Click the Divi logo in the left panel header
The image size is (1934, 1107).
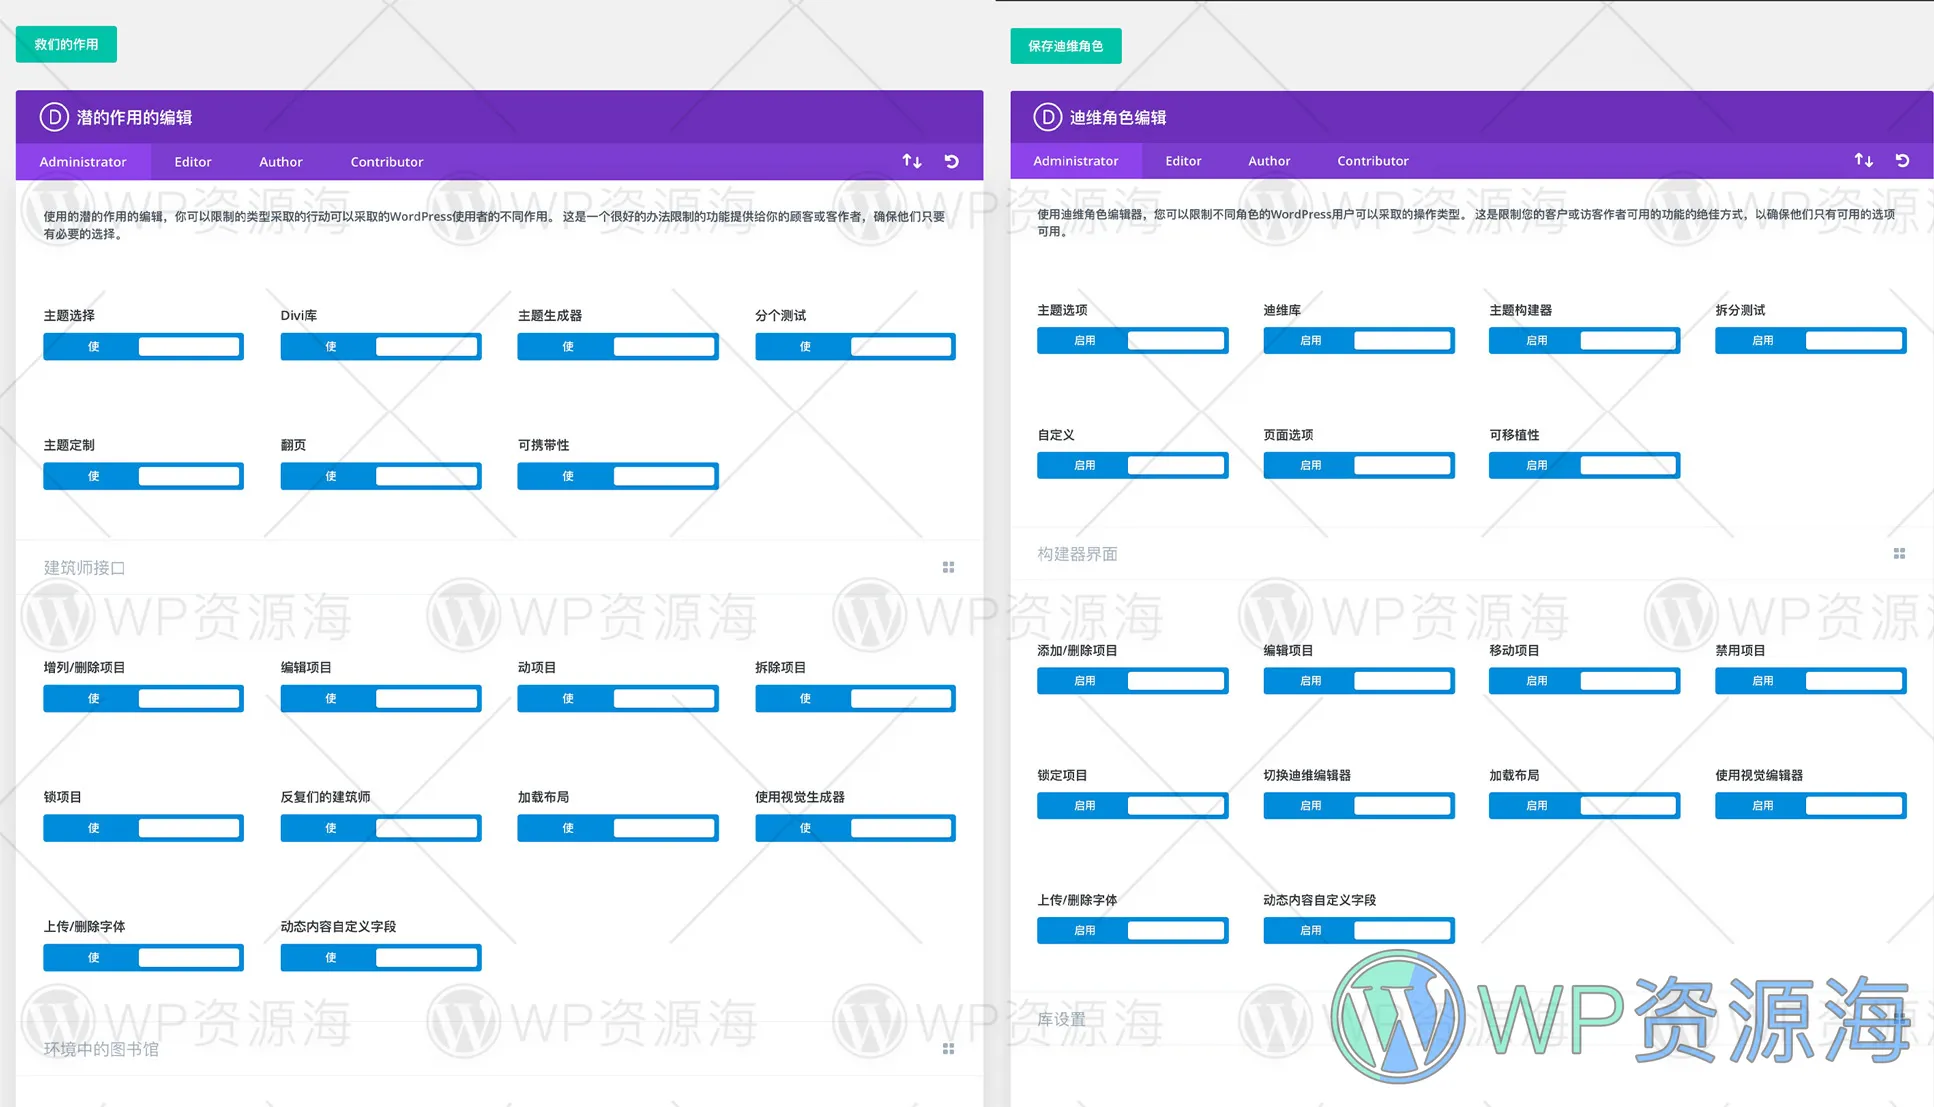pyautogui.click(x=53, y=117)
